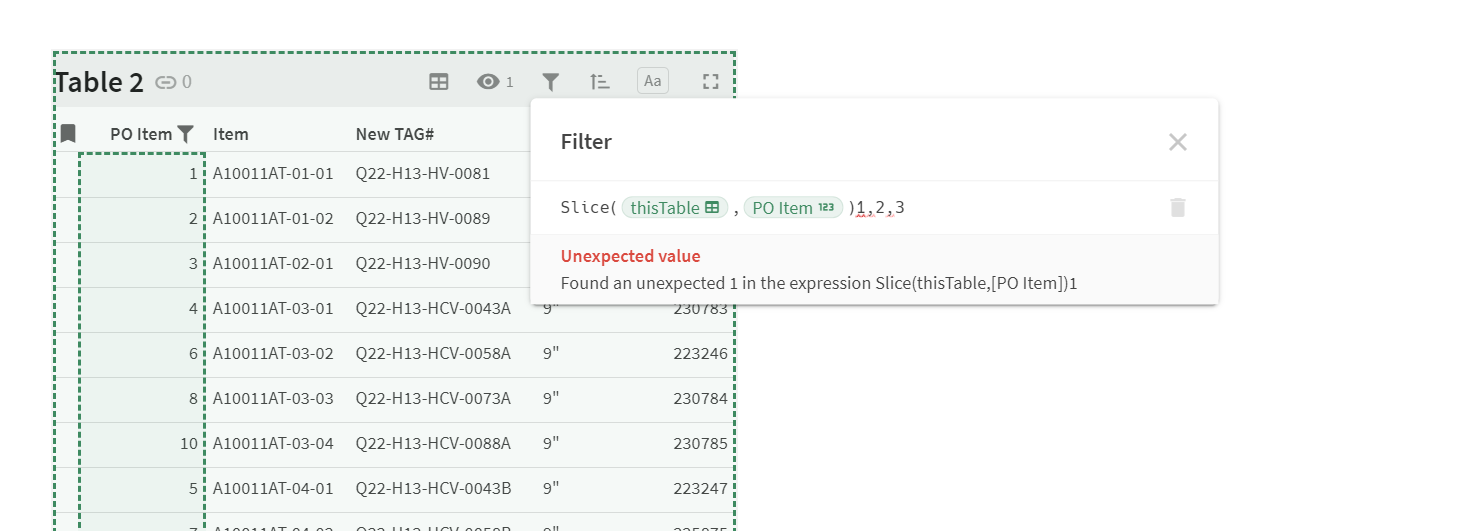The height and width of the screenshot is (531, 1477).
Task: Click the link references icon beside Table 2
Action: (166, 82)
